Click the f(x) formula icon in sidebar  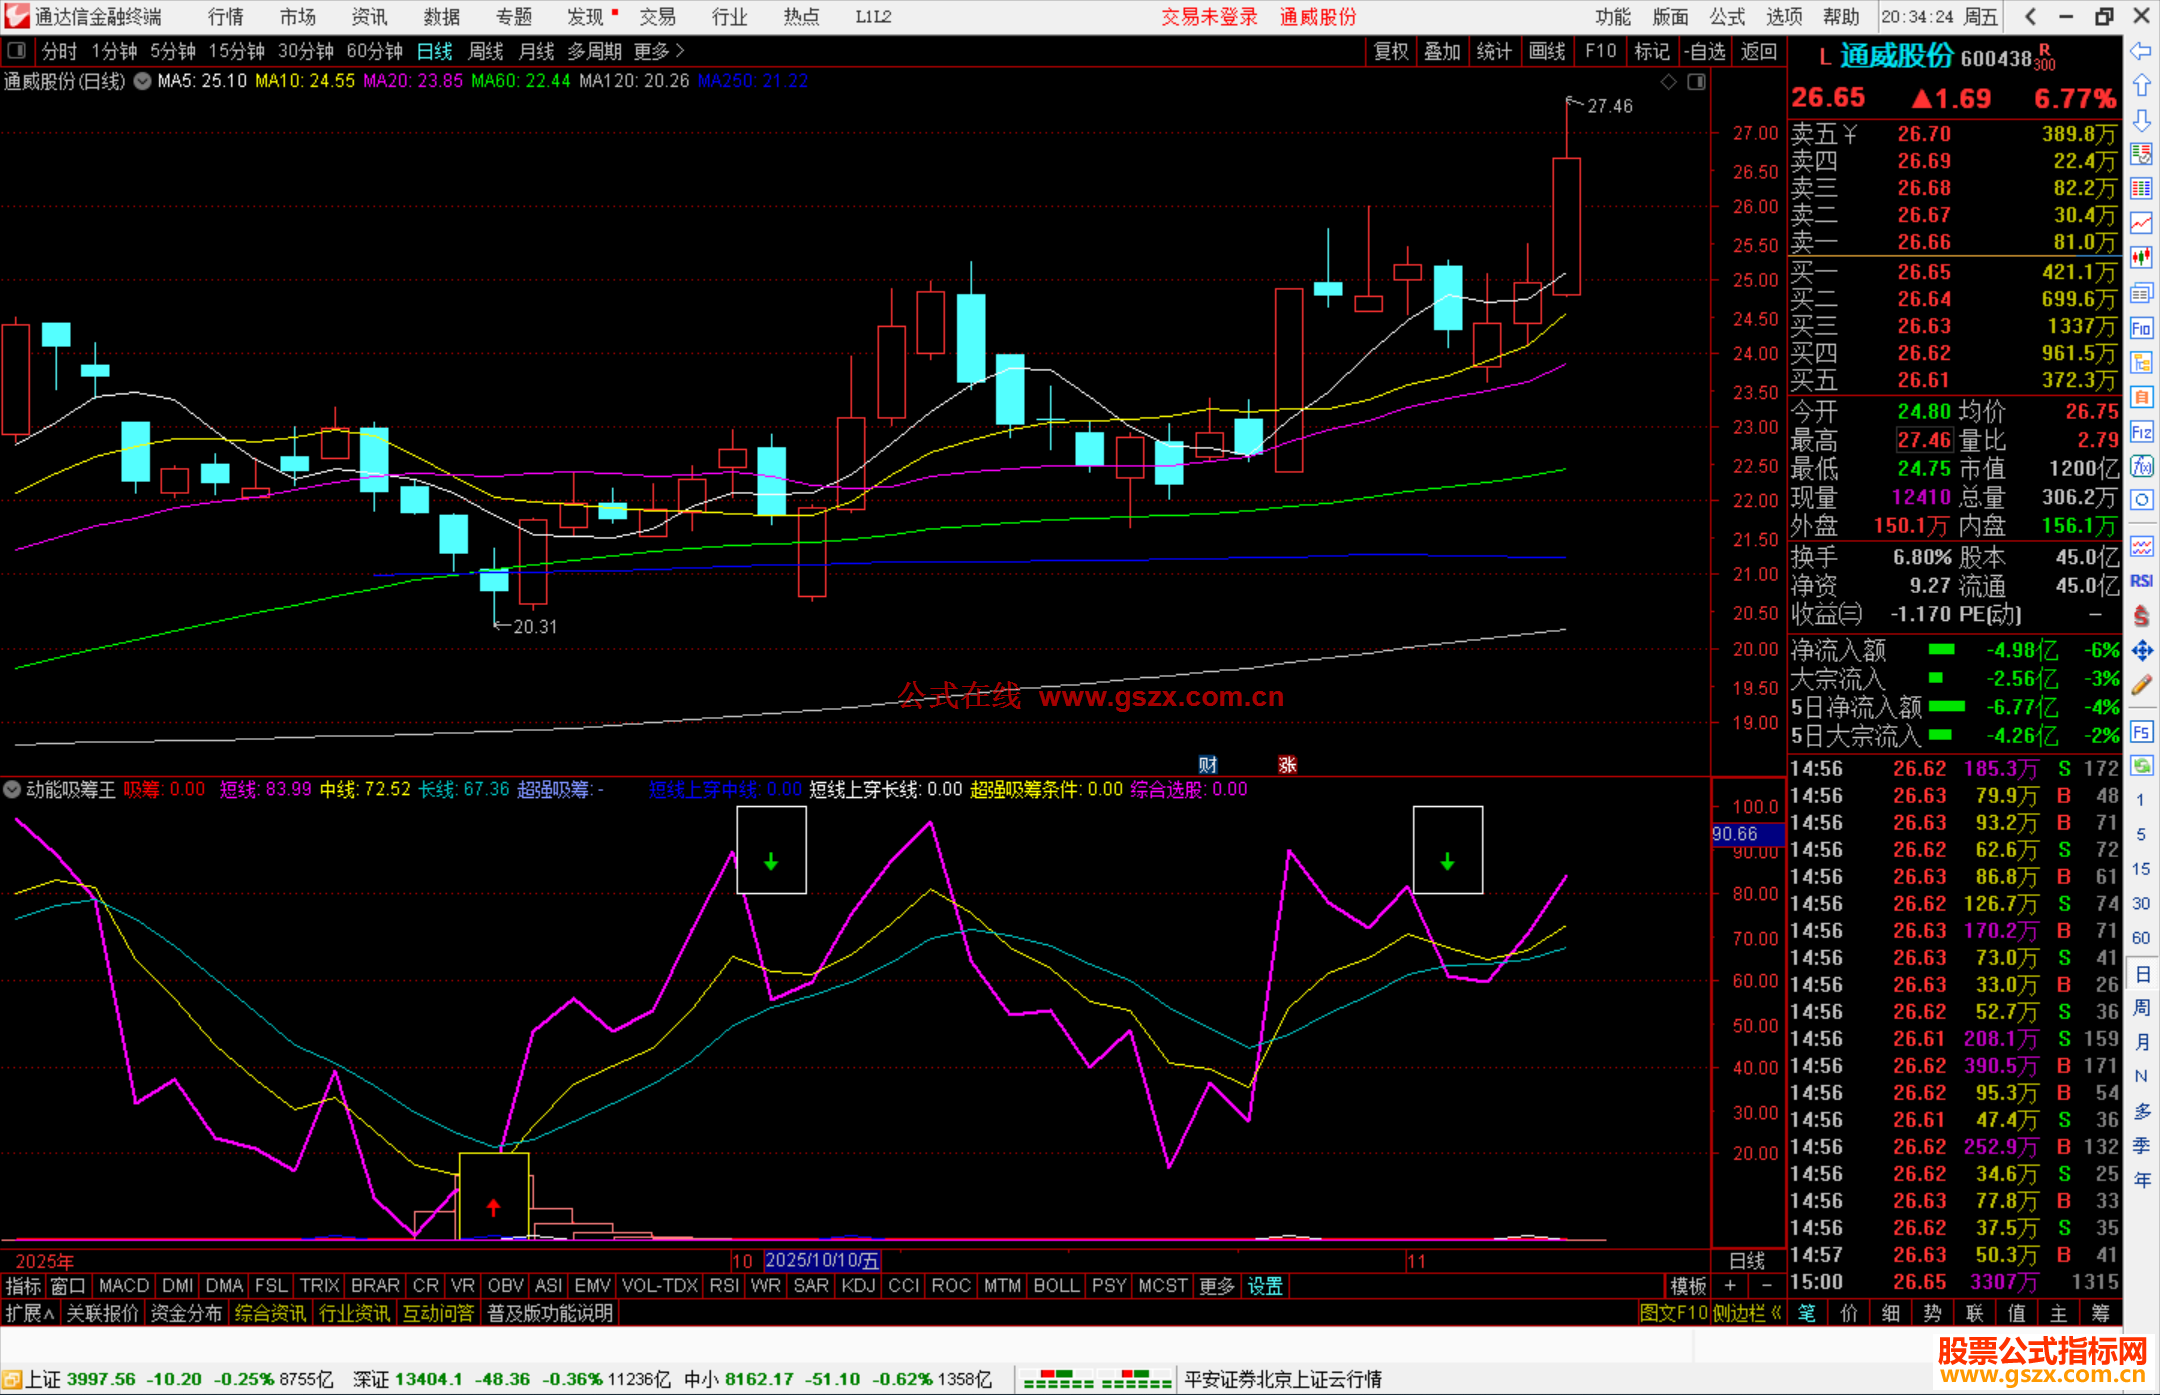point(2141,467)
